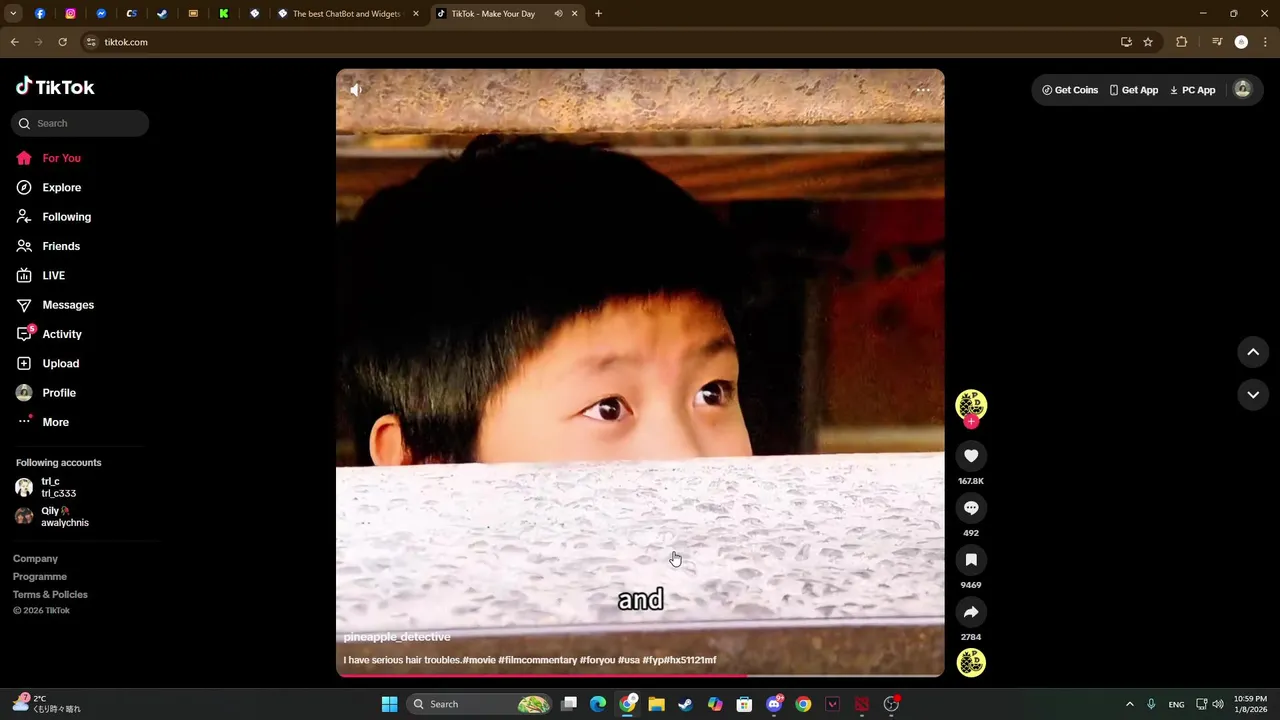Open the Chrome three-dot menu
Image resolution: width=1280 pixels, height=720 pixels.
tap(1265, 42)
